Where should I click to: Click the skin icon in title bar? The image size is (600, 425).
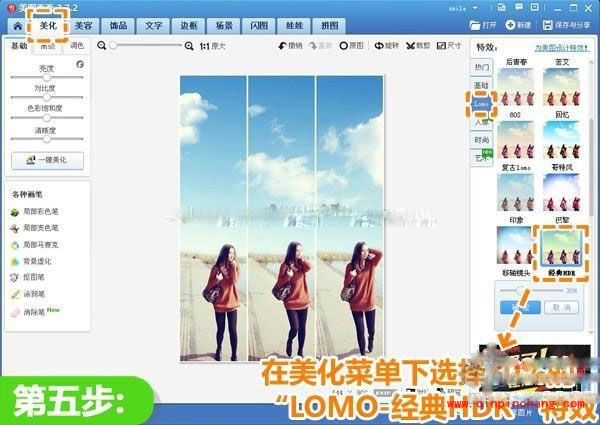(502, 8)
